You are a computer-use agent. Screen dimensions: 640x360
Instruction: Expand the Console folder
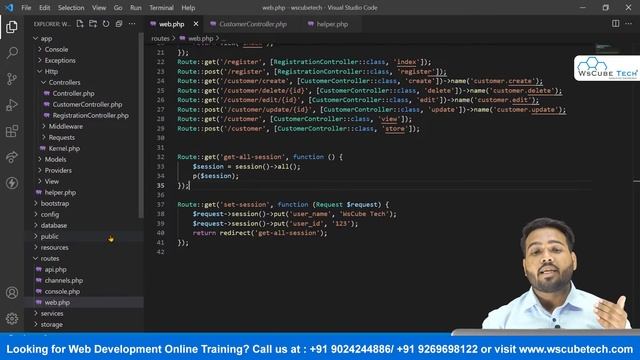click(x=56, y=49)
